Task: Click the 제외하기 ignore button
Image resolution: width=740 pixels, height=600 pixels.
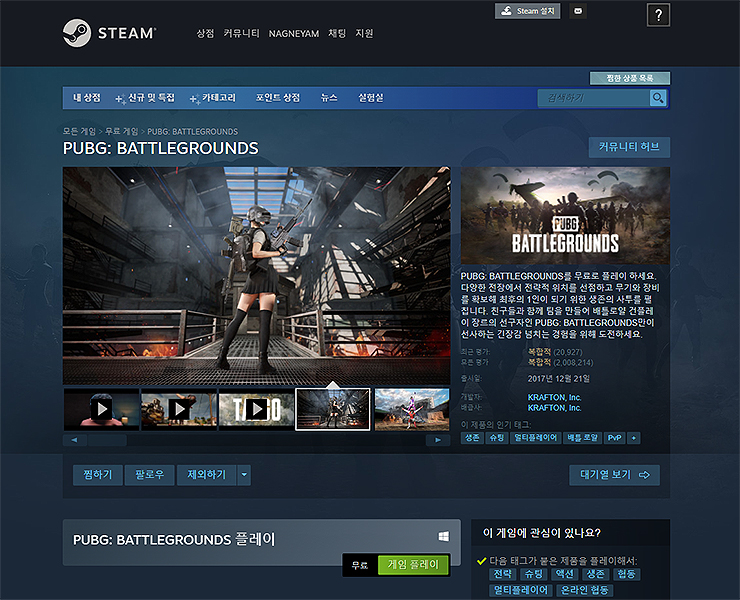Action: click(207, 475)
